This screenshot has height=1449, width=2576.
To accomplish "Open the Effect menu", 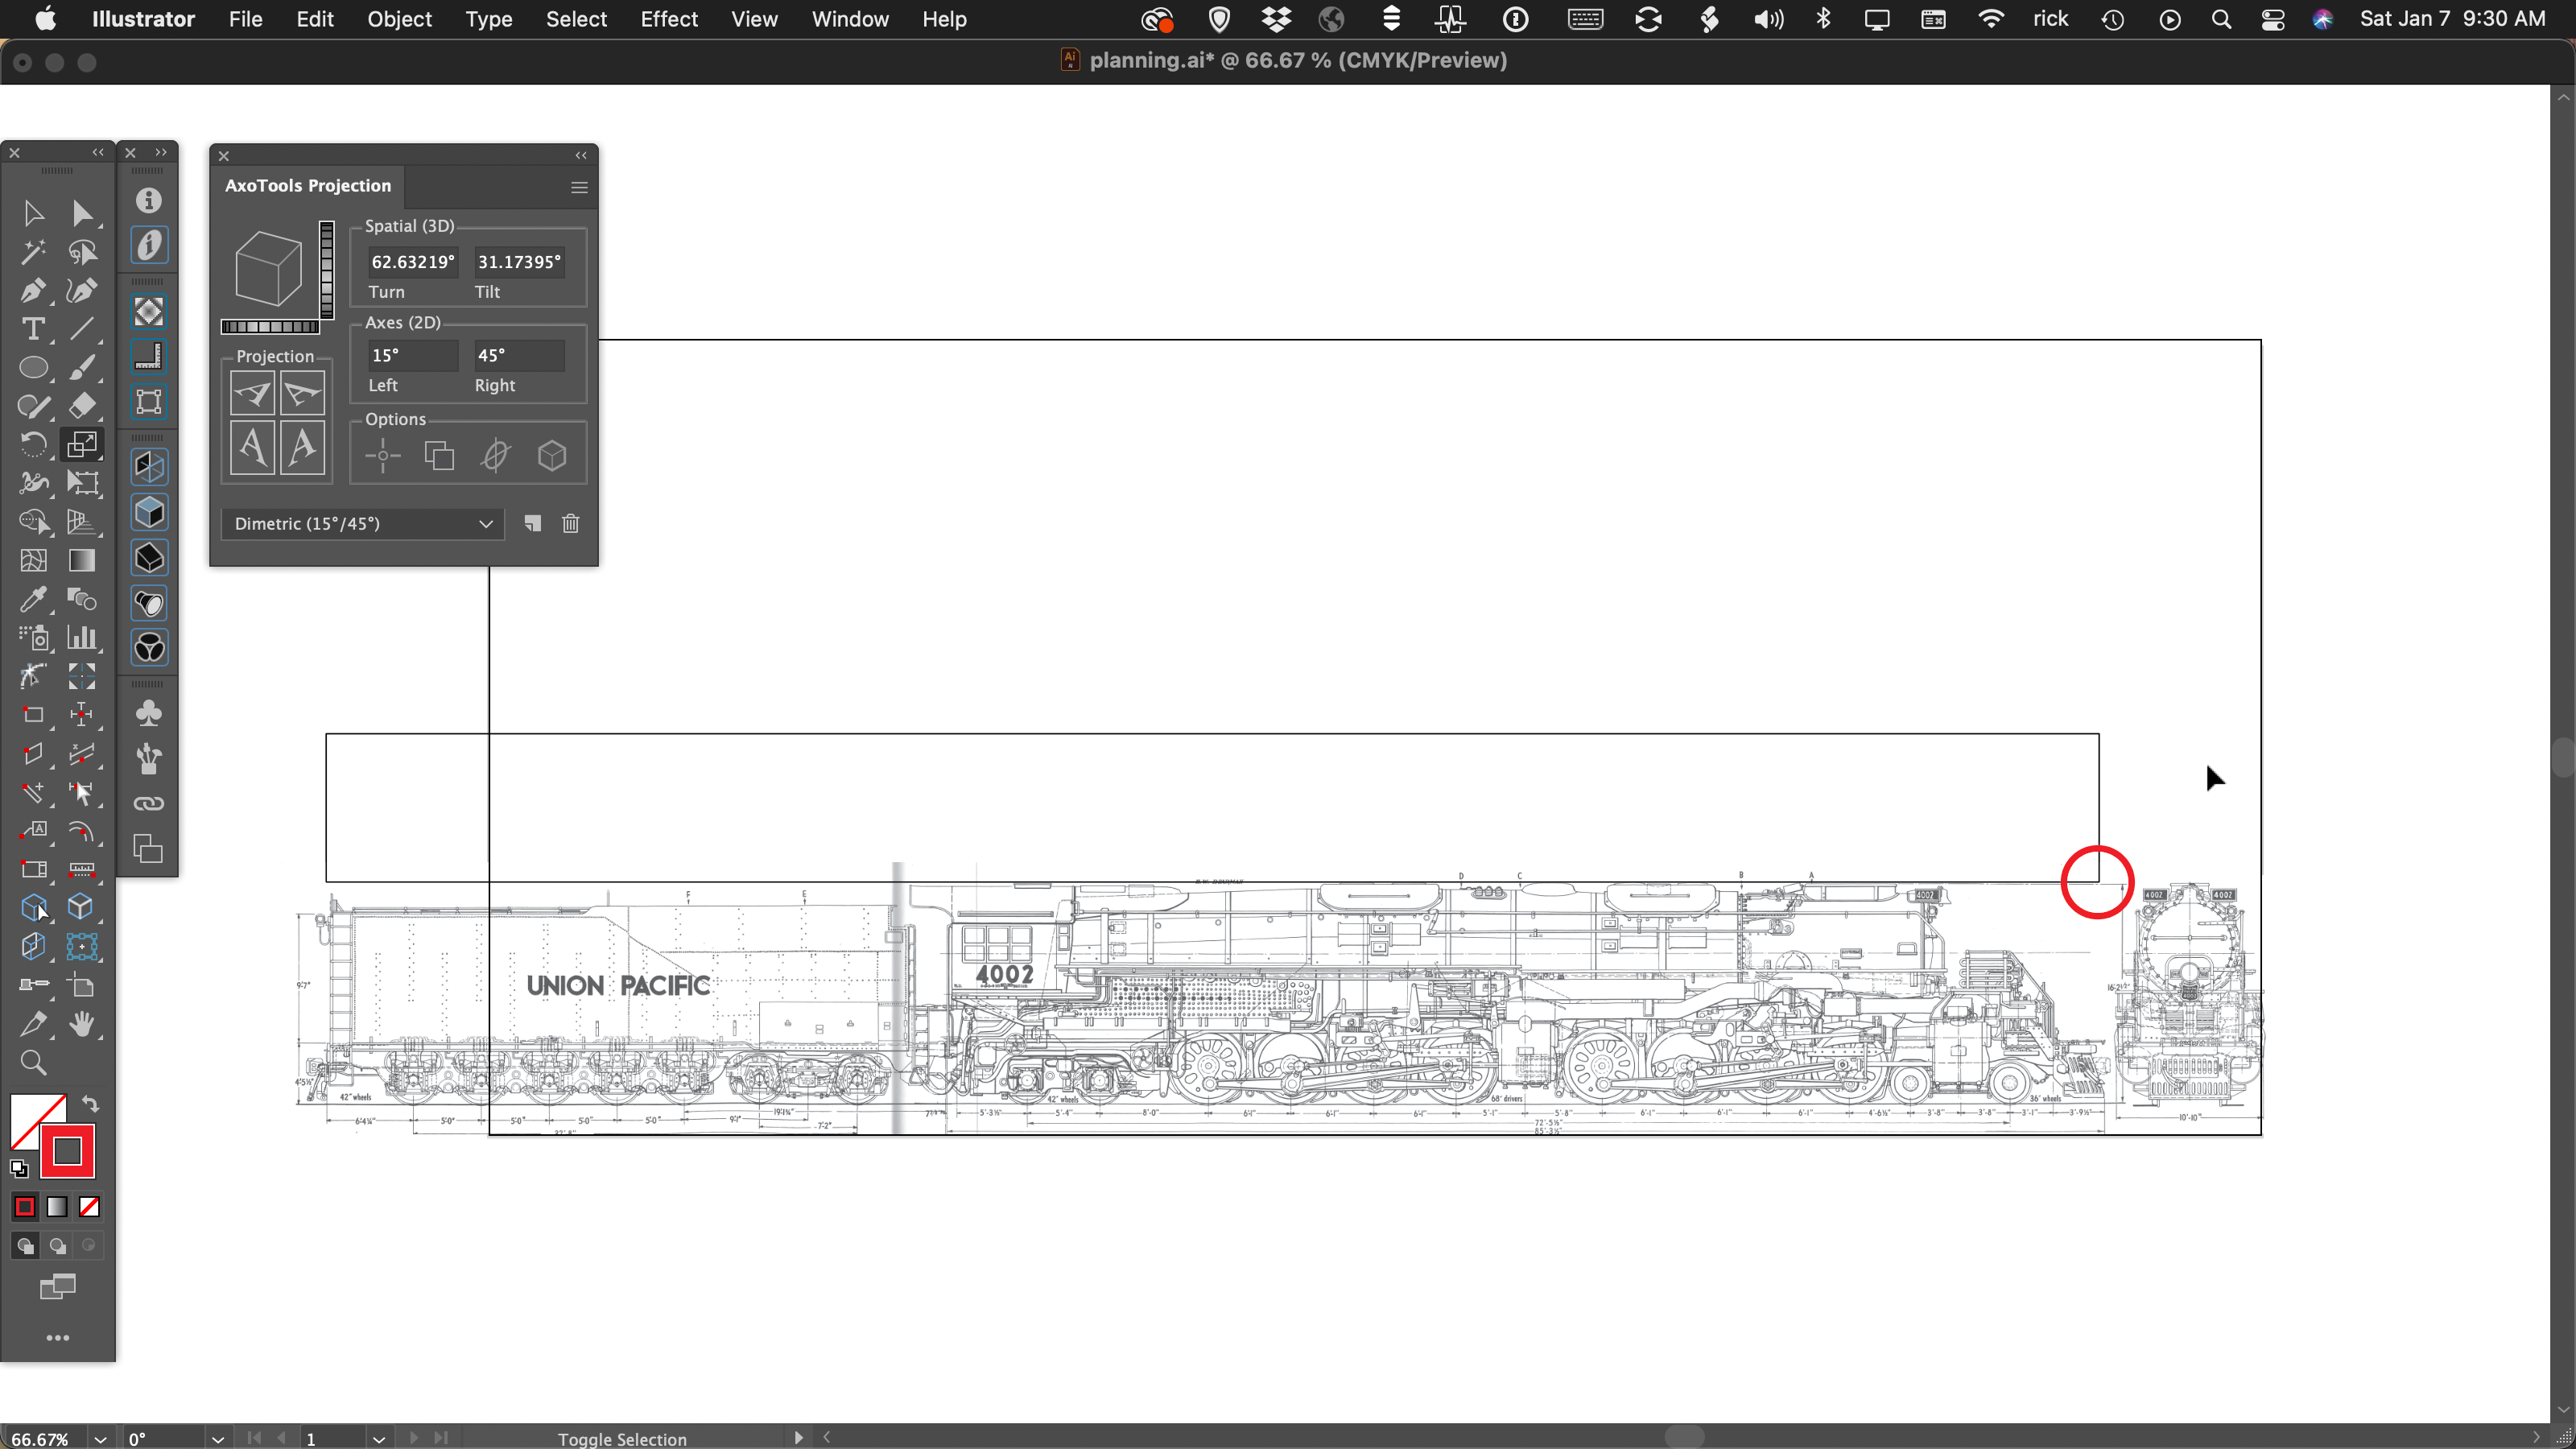I will (x=669, y=19).
